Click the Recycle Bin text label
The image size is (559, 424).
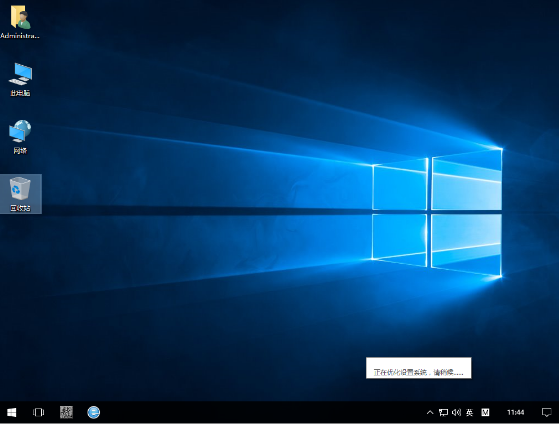tap(20, 208)
